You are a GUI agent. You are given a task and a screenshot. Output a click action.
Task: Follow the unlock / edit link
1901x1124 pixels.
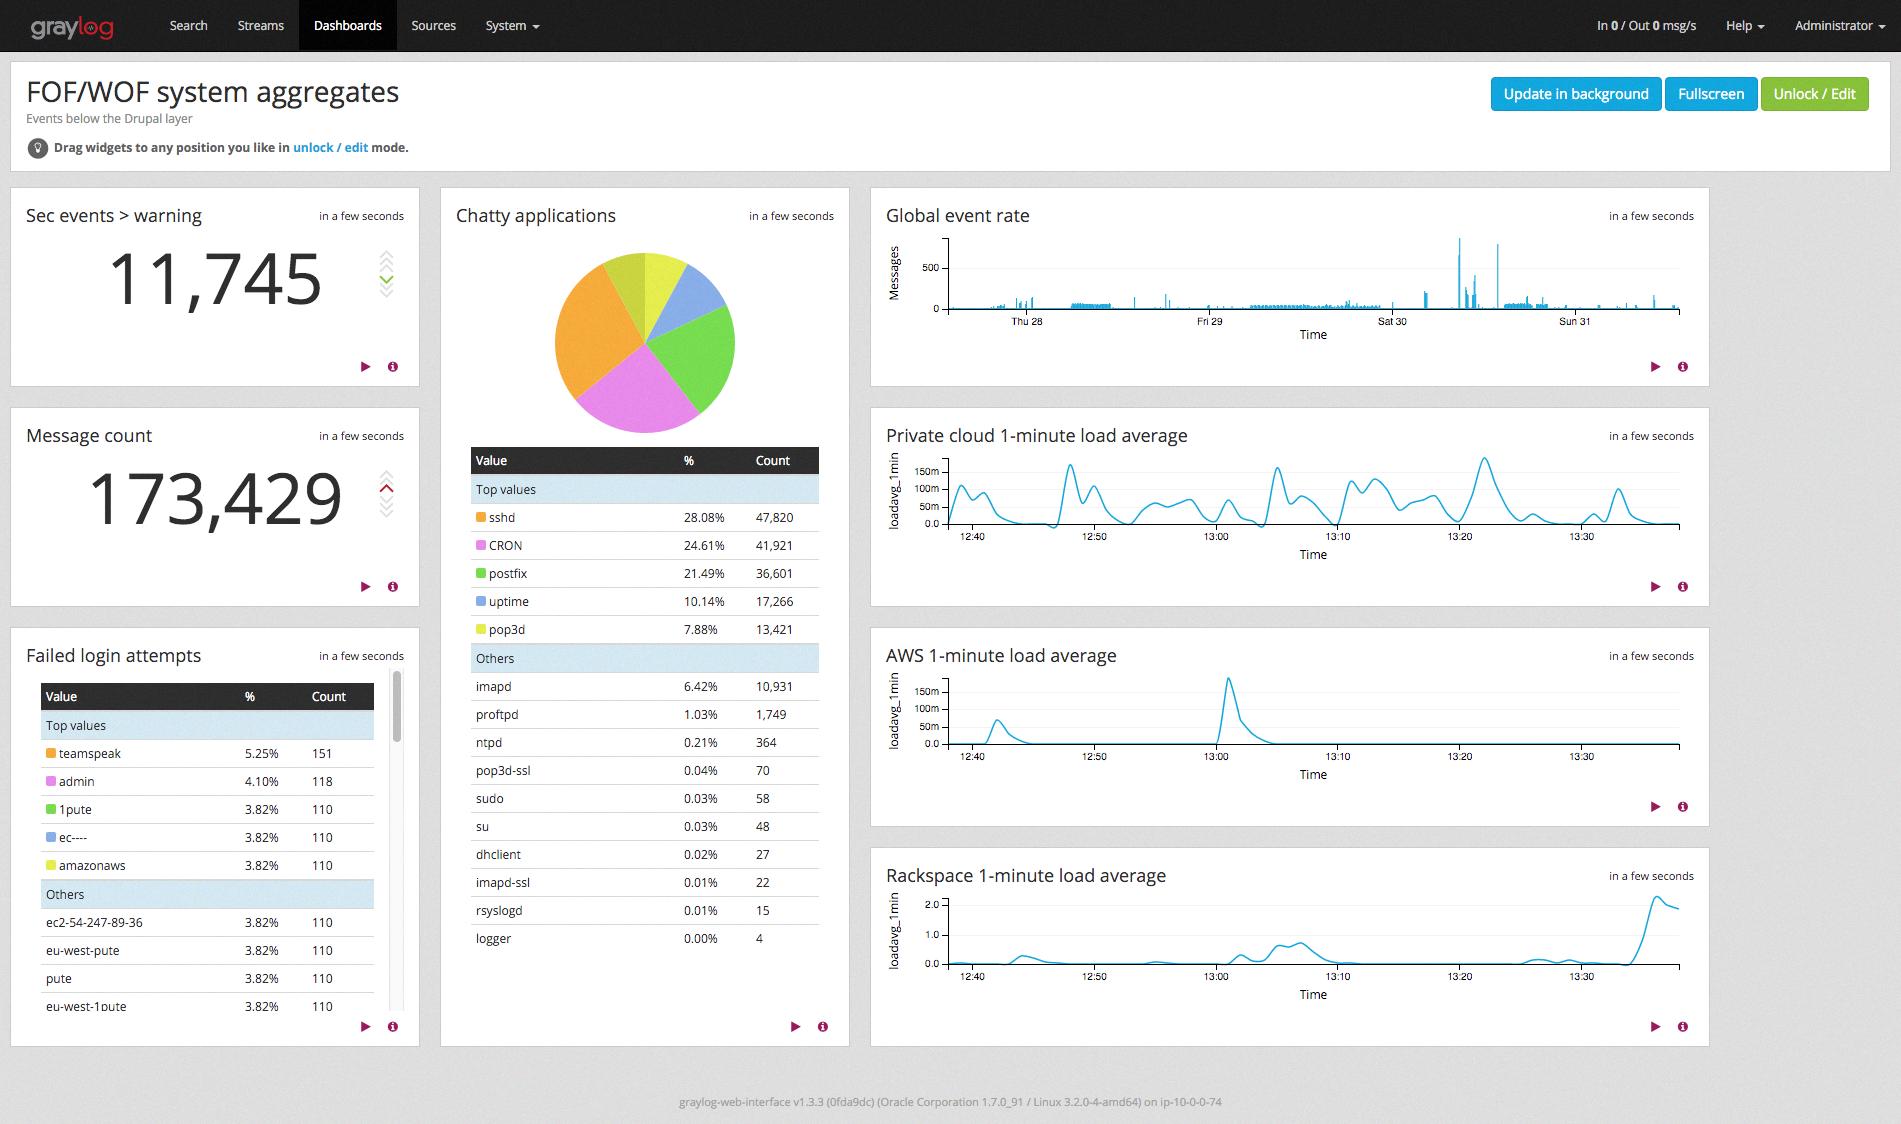(x=330, y=148)
